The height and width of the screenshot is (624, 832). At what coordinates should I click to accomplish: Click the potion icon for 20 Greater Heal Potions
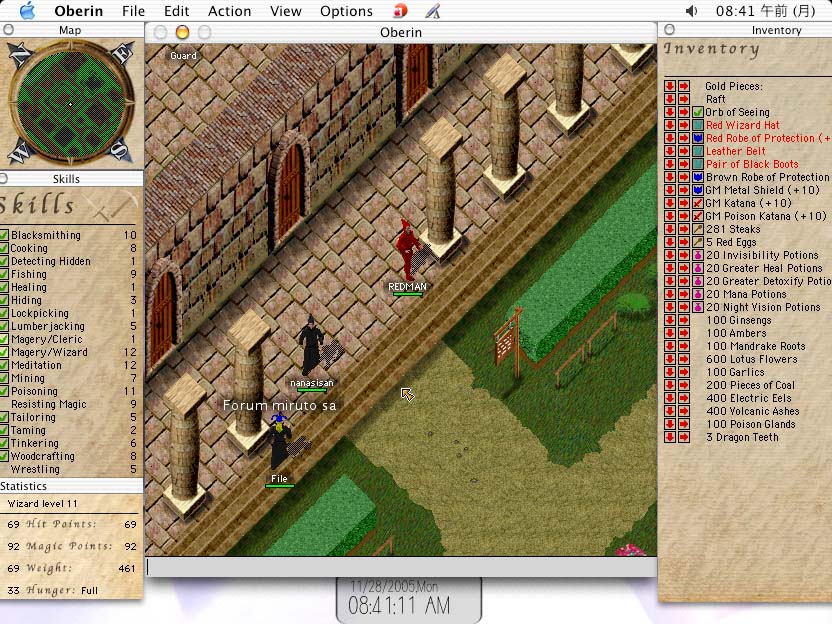(698, 268)
